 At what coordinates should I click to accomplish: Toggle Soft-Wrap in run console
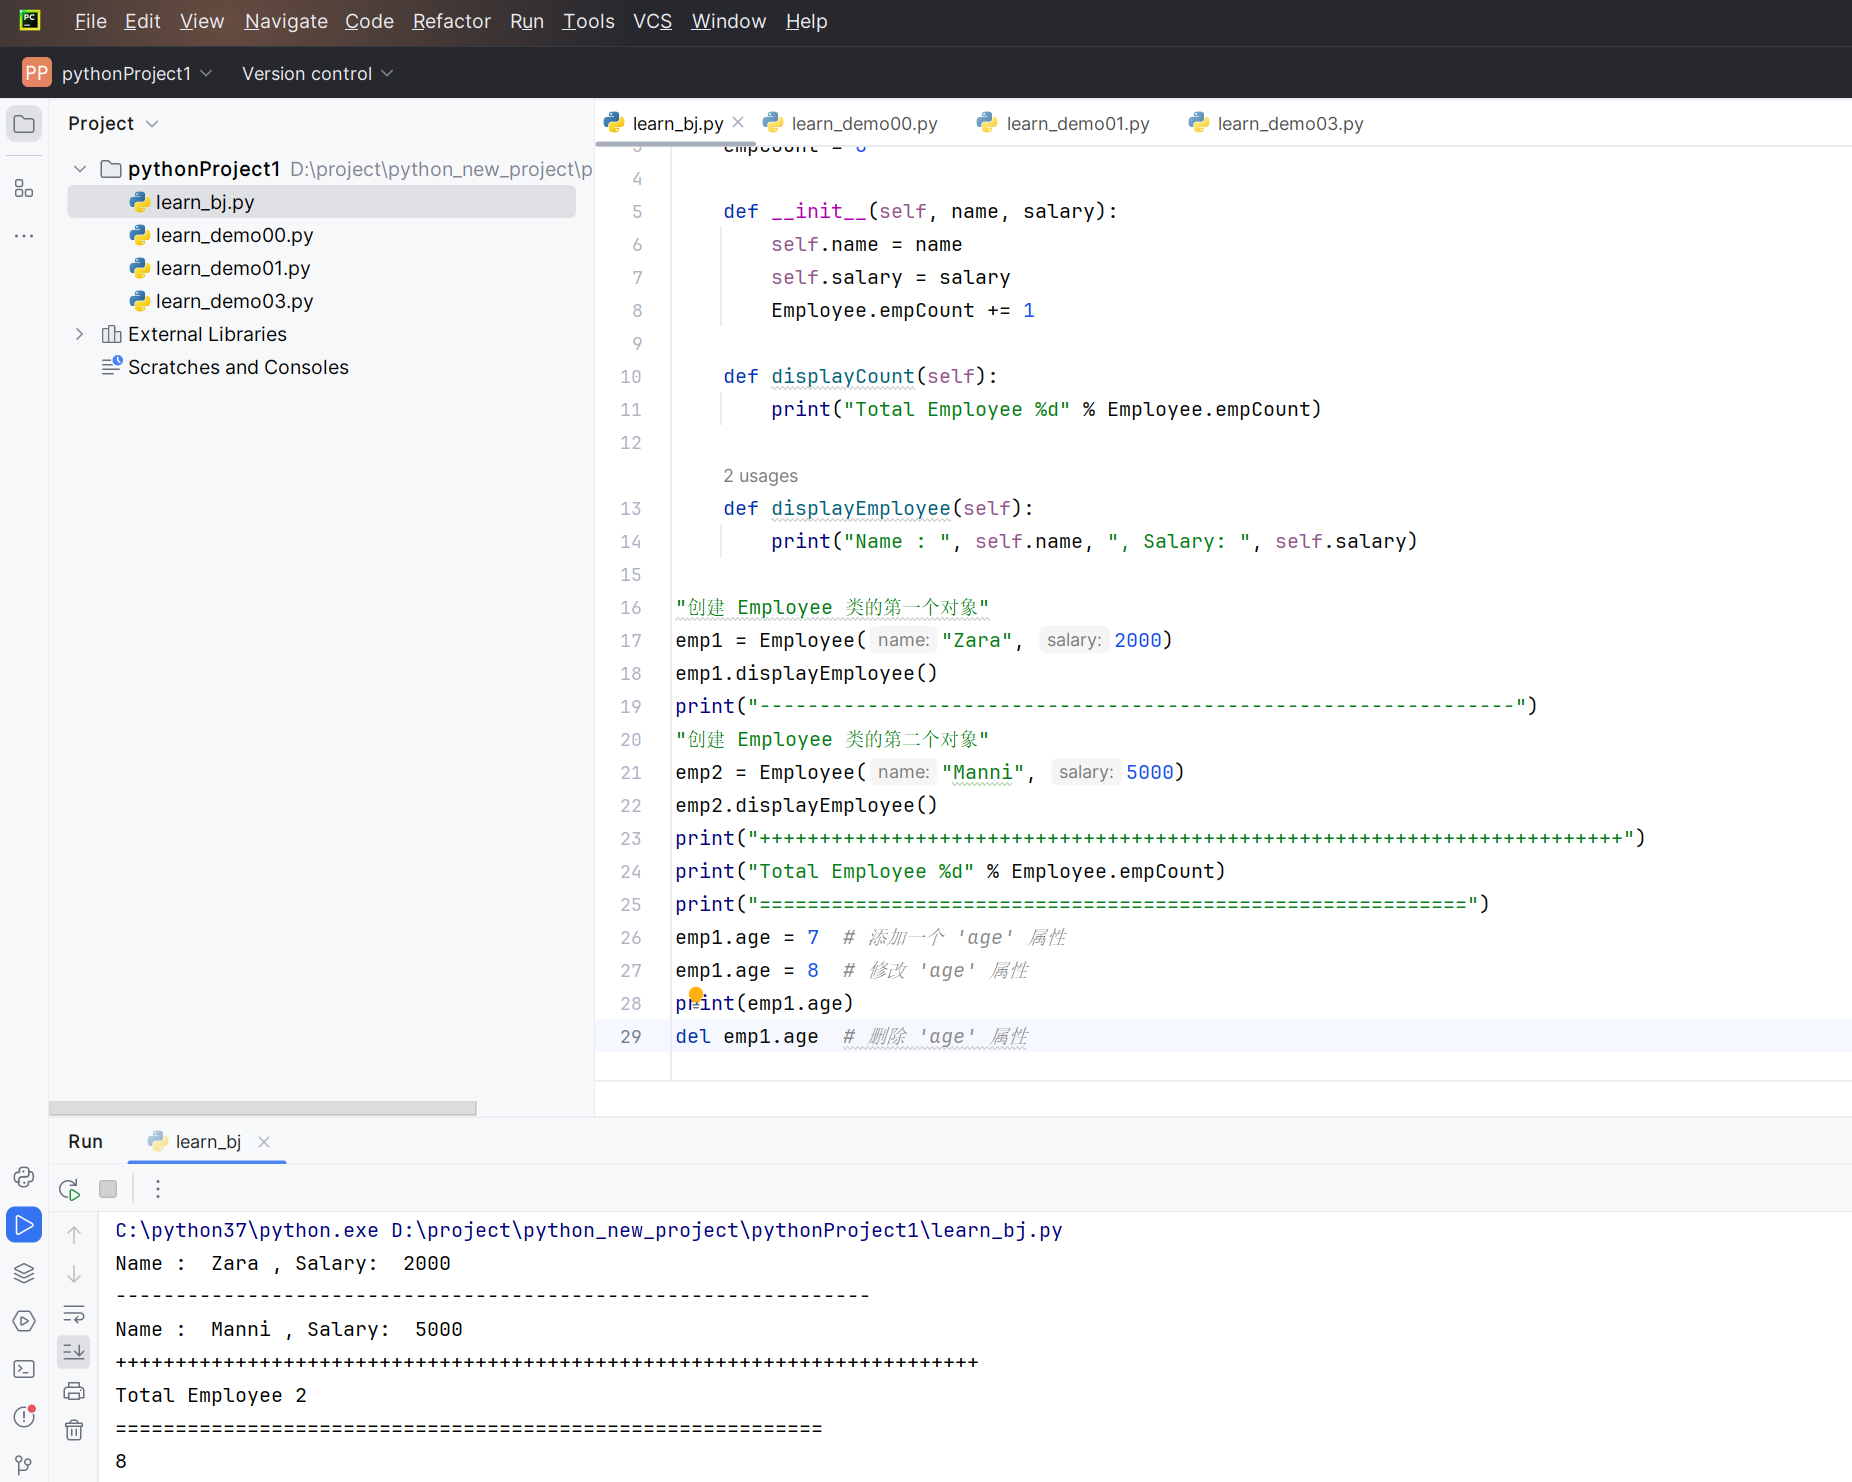[74, 1313]
